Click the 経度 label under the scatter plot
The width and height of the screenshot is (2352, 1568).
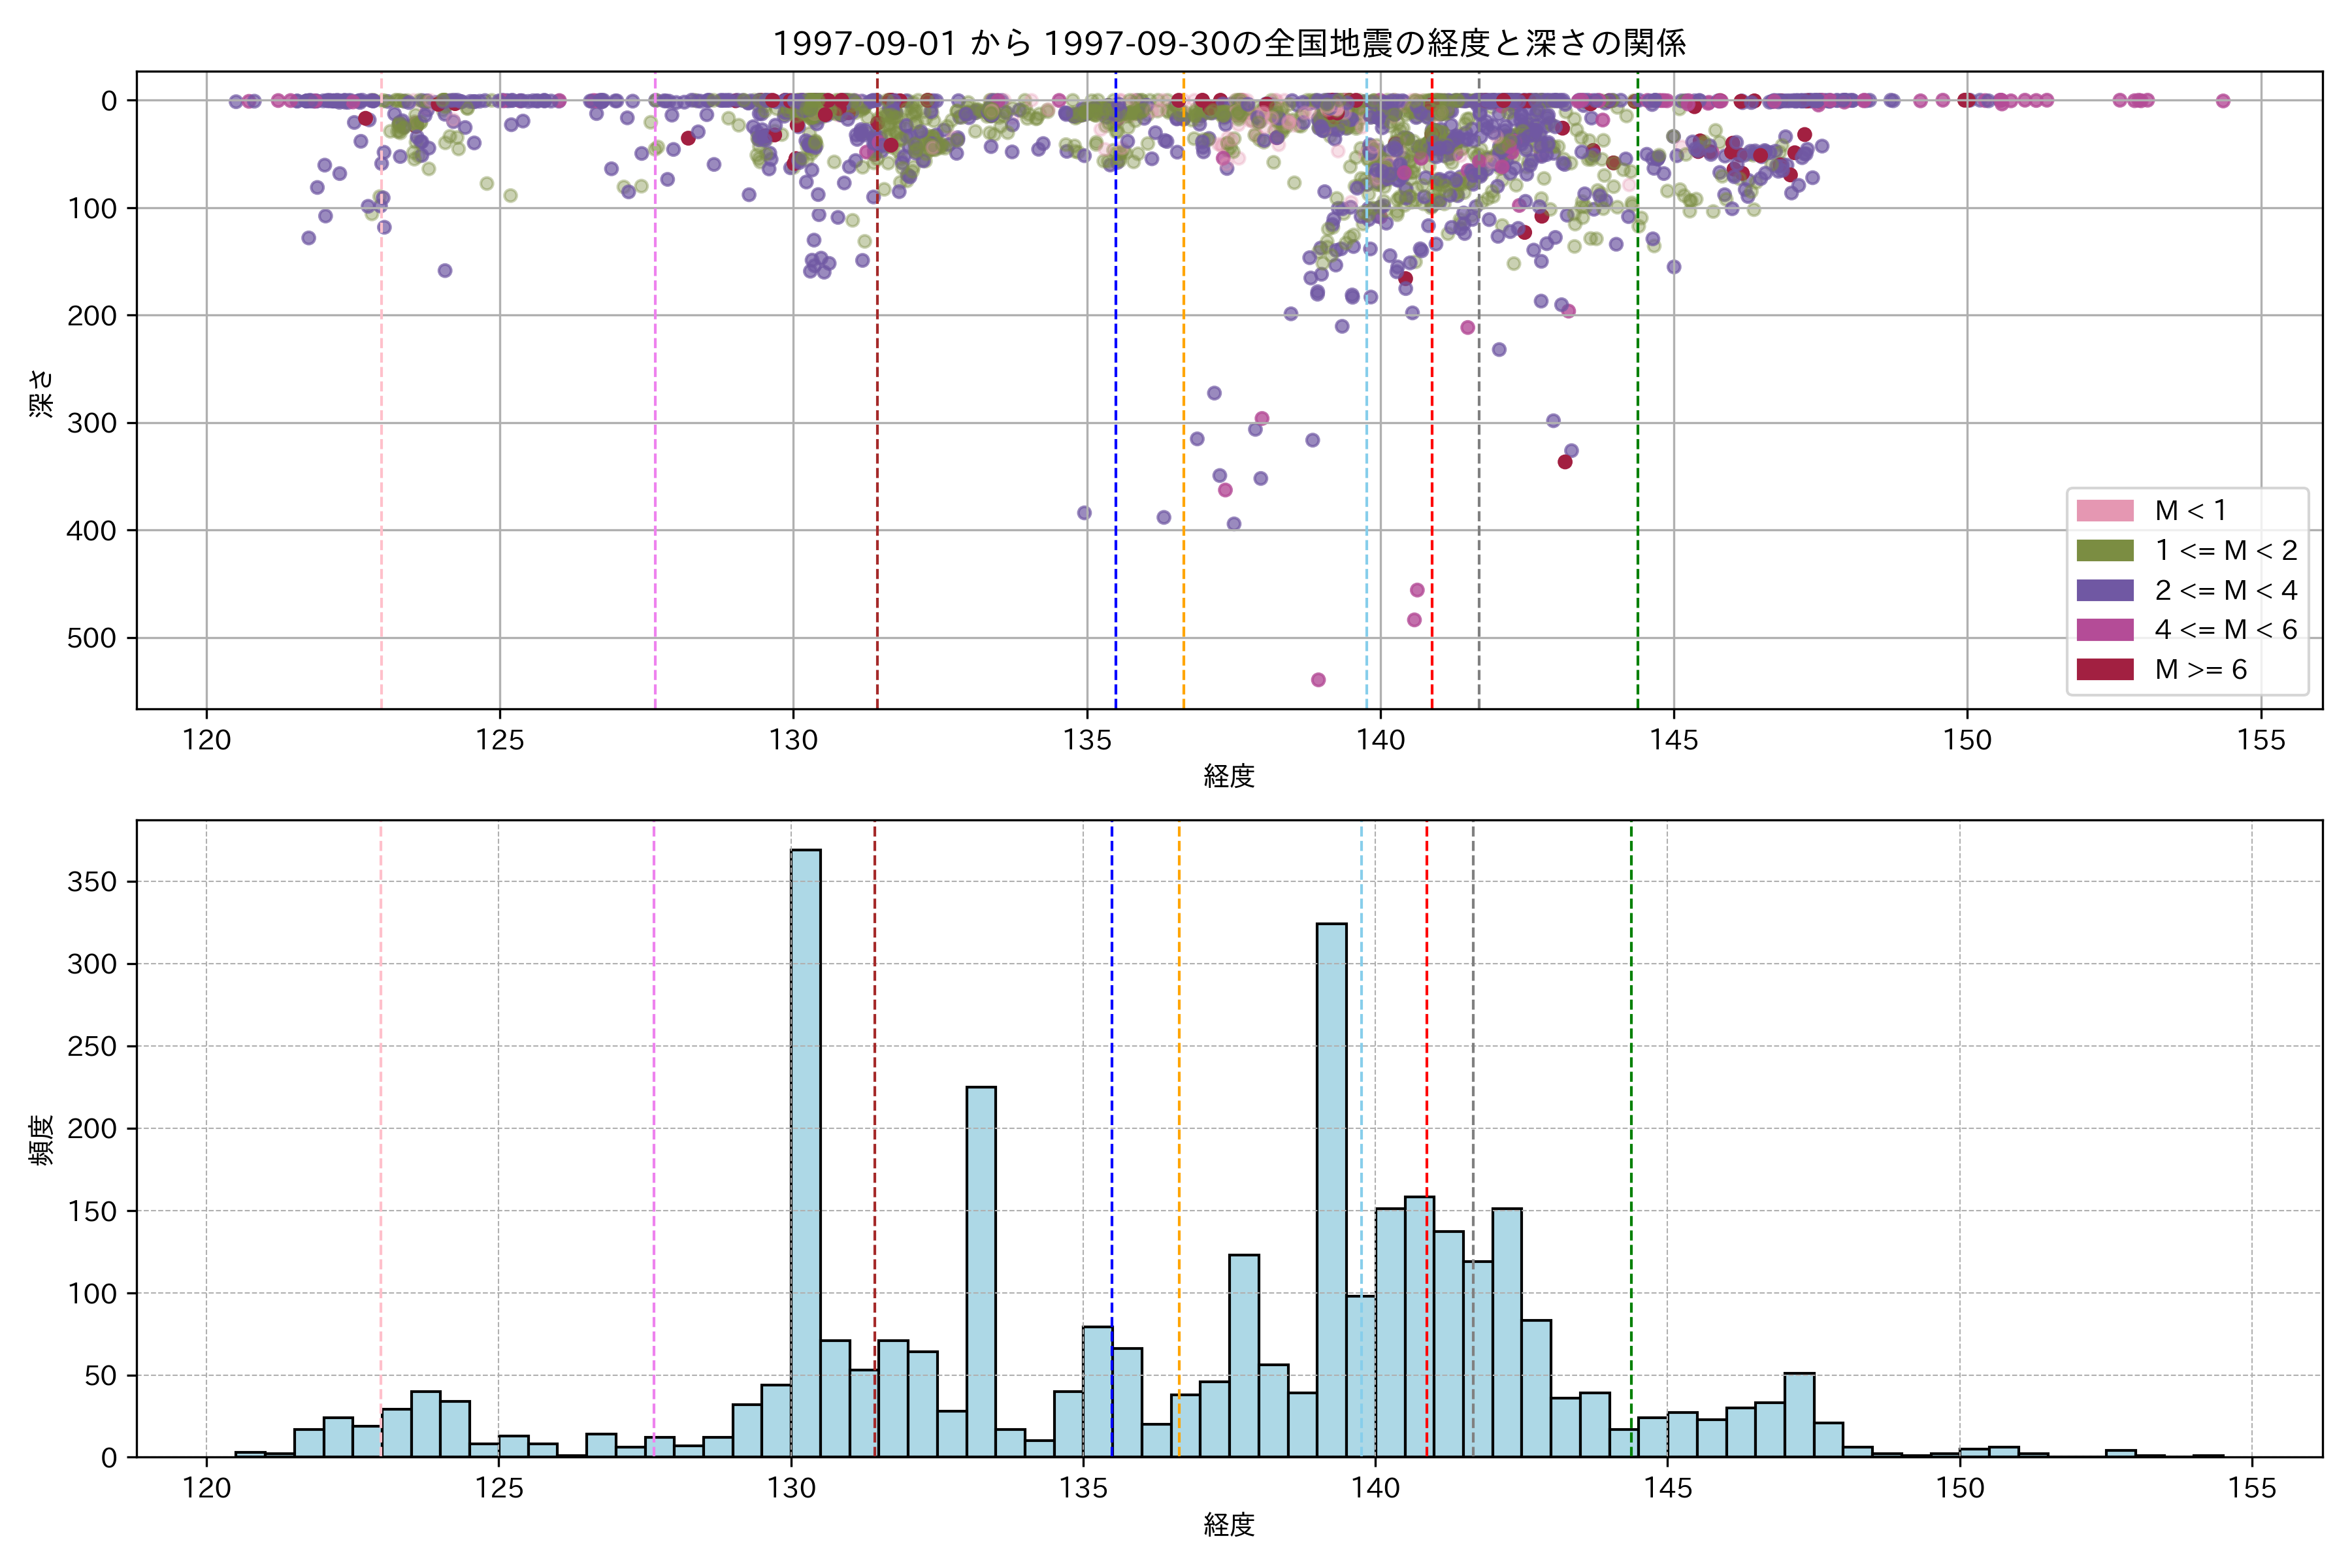point(1229,776)
